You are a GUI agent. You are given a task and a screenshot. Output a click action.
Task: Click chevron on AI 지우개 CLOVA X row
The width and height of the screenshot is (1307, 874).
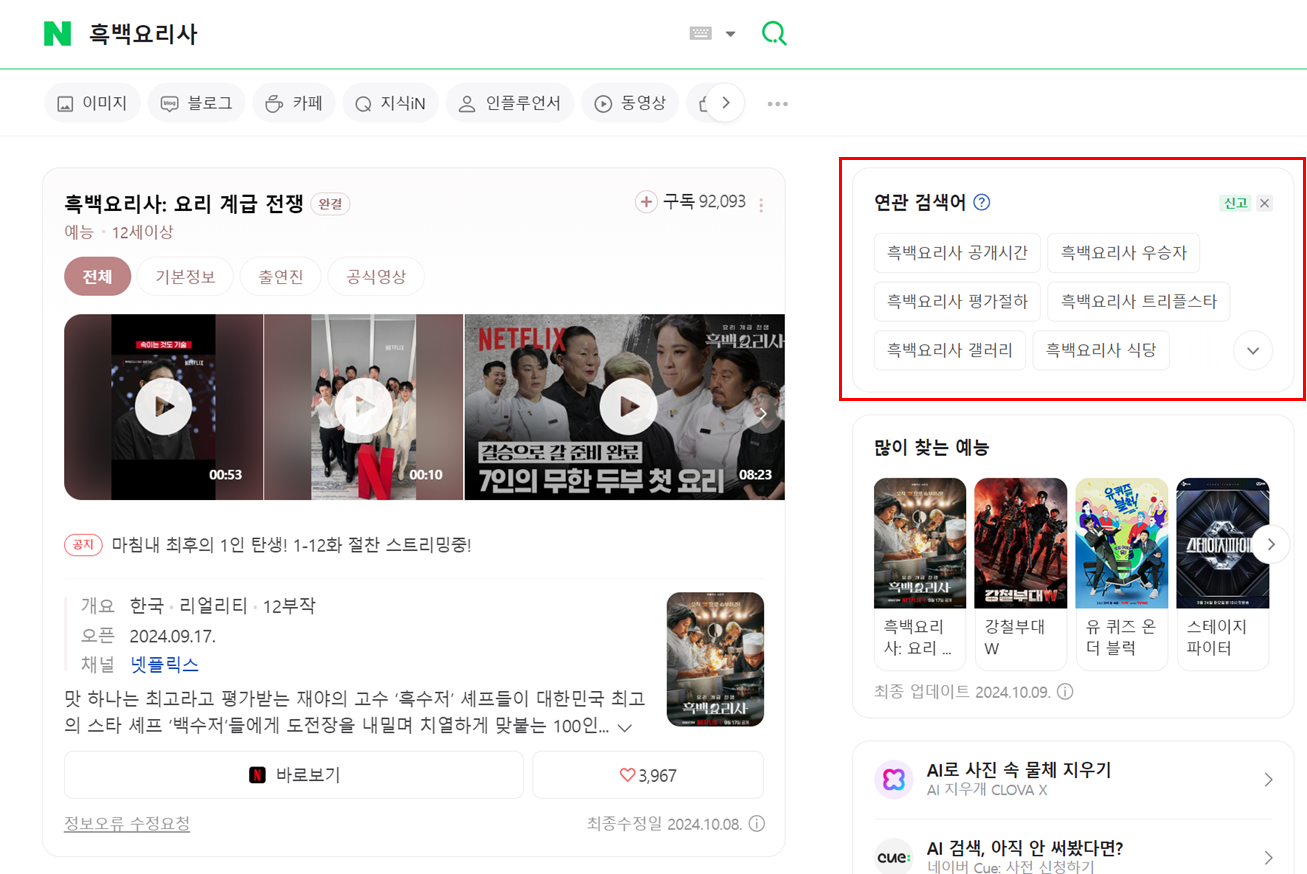(1268, 780)
